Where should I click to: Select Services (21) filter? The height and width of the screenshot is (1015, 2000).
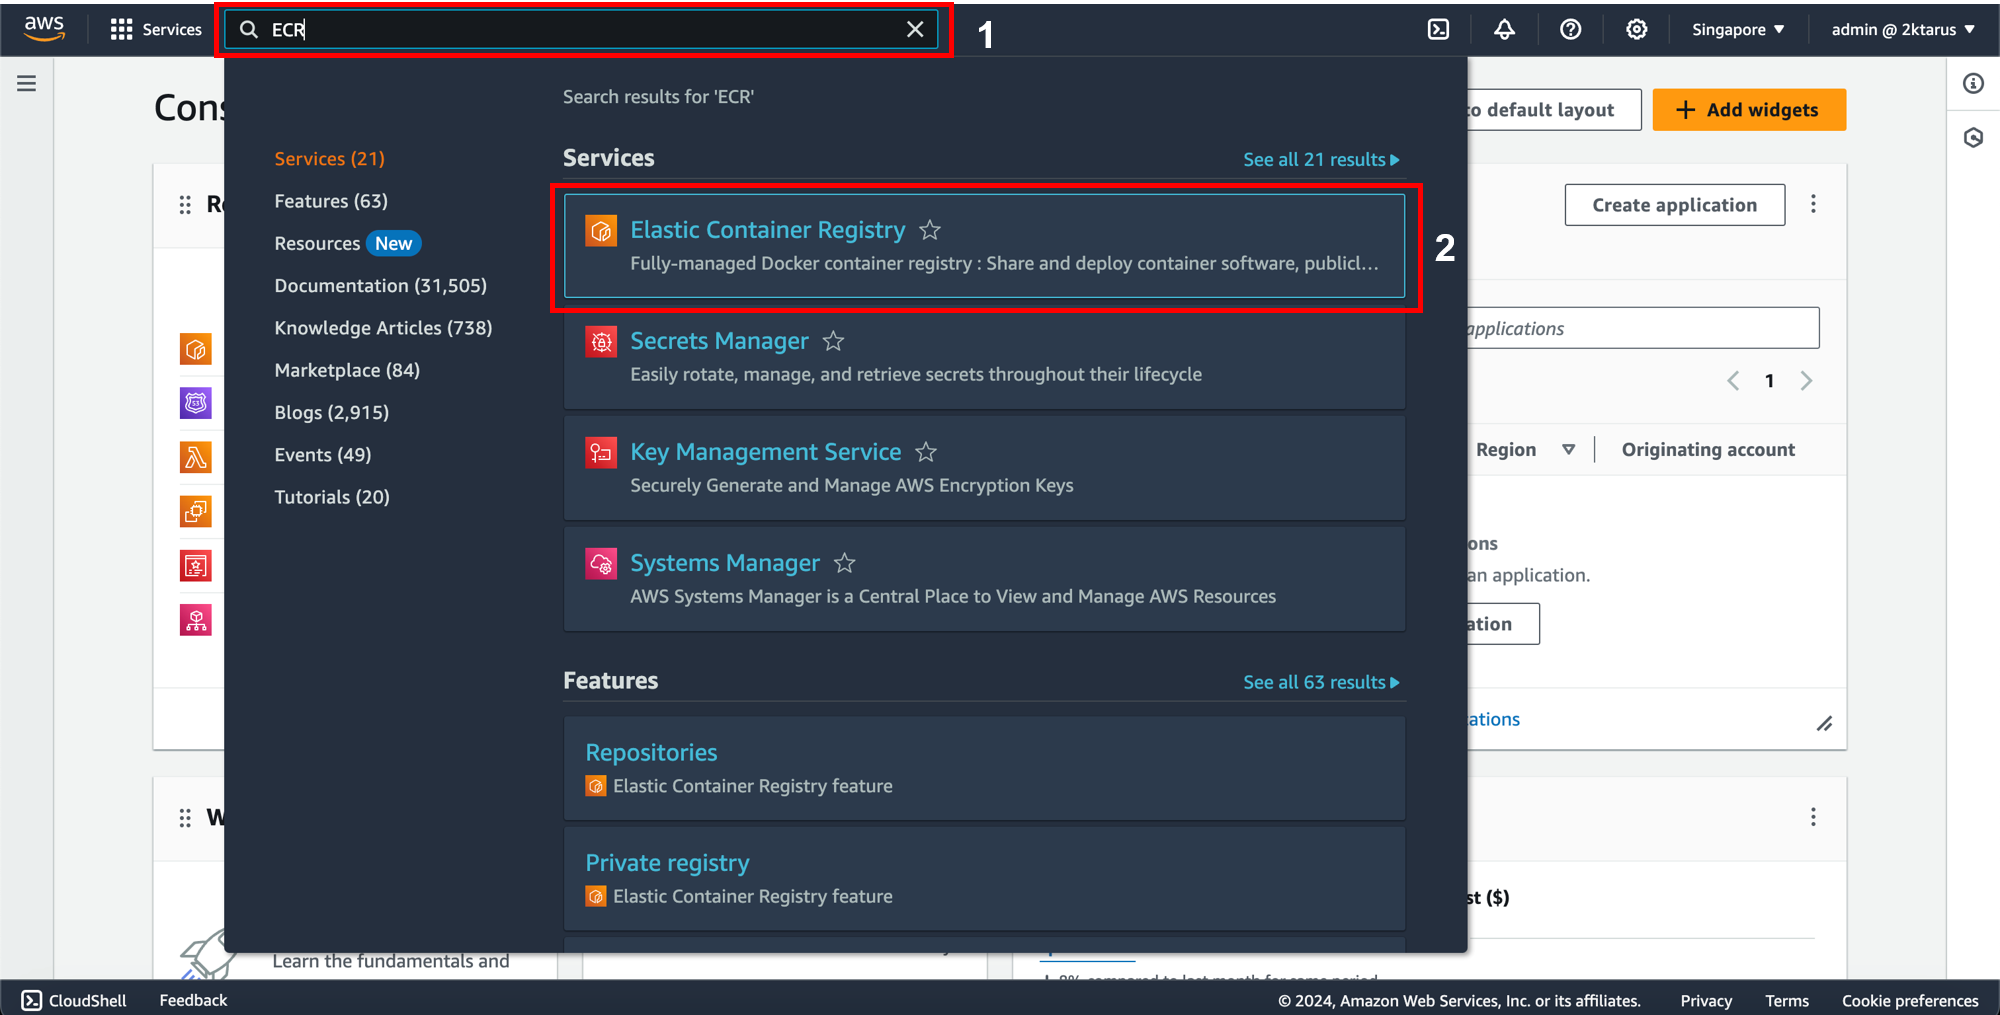[x=329, y=159]
